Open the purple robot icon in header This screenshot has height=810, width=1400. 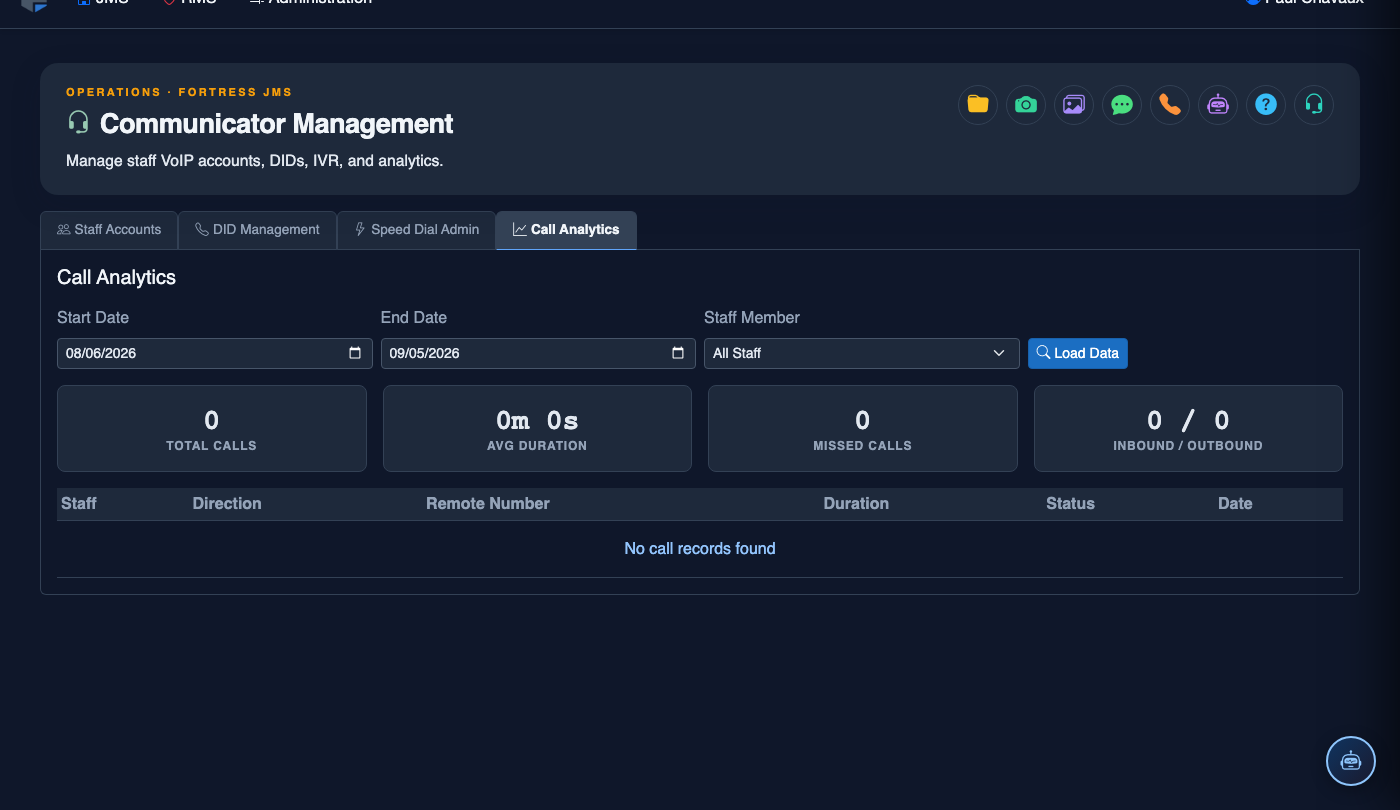pyautogui.click(x=1218, y=105)
